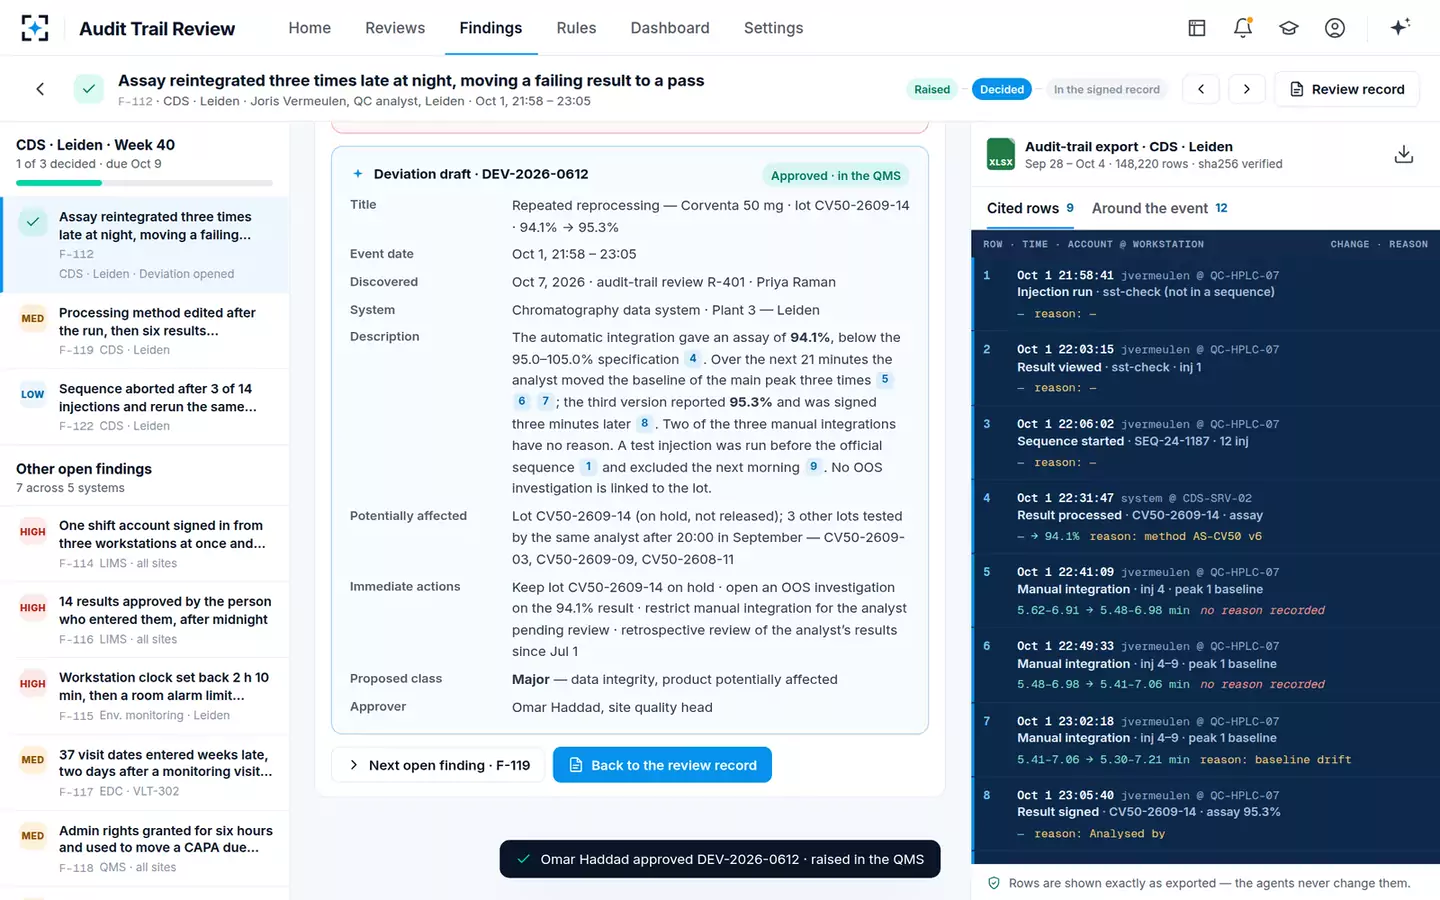The width and height of the screenshot is (1440, 900).
Task: Select audit row 5 Manual integration 22:41:09
Action: (1205, 591)
